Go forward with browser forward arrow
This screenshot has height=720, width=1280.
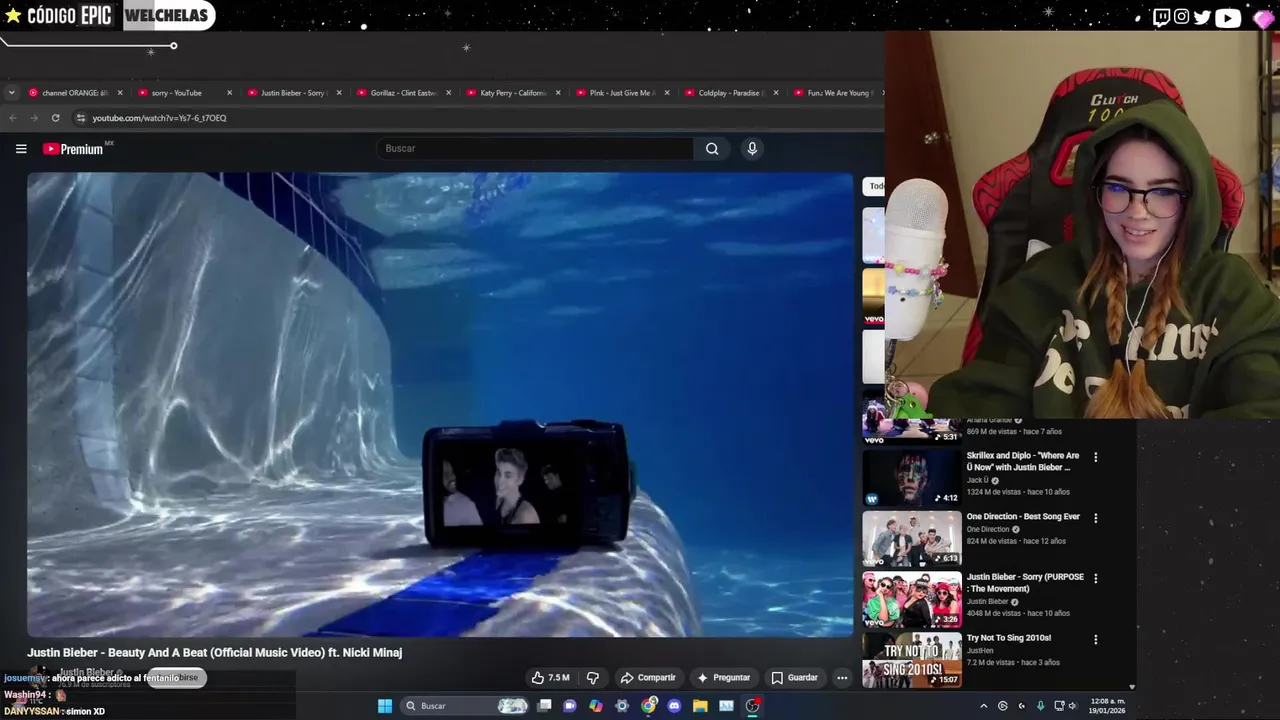(x=33, y=118)
